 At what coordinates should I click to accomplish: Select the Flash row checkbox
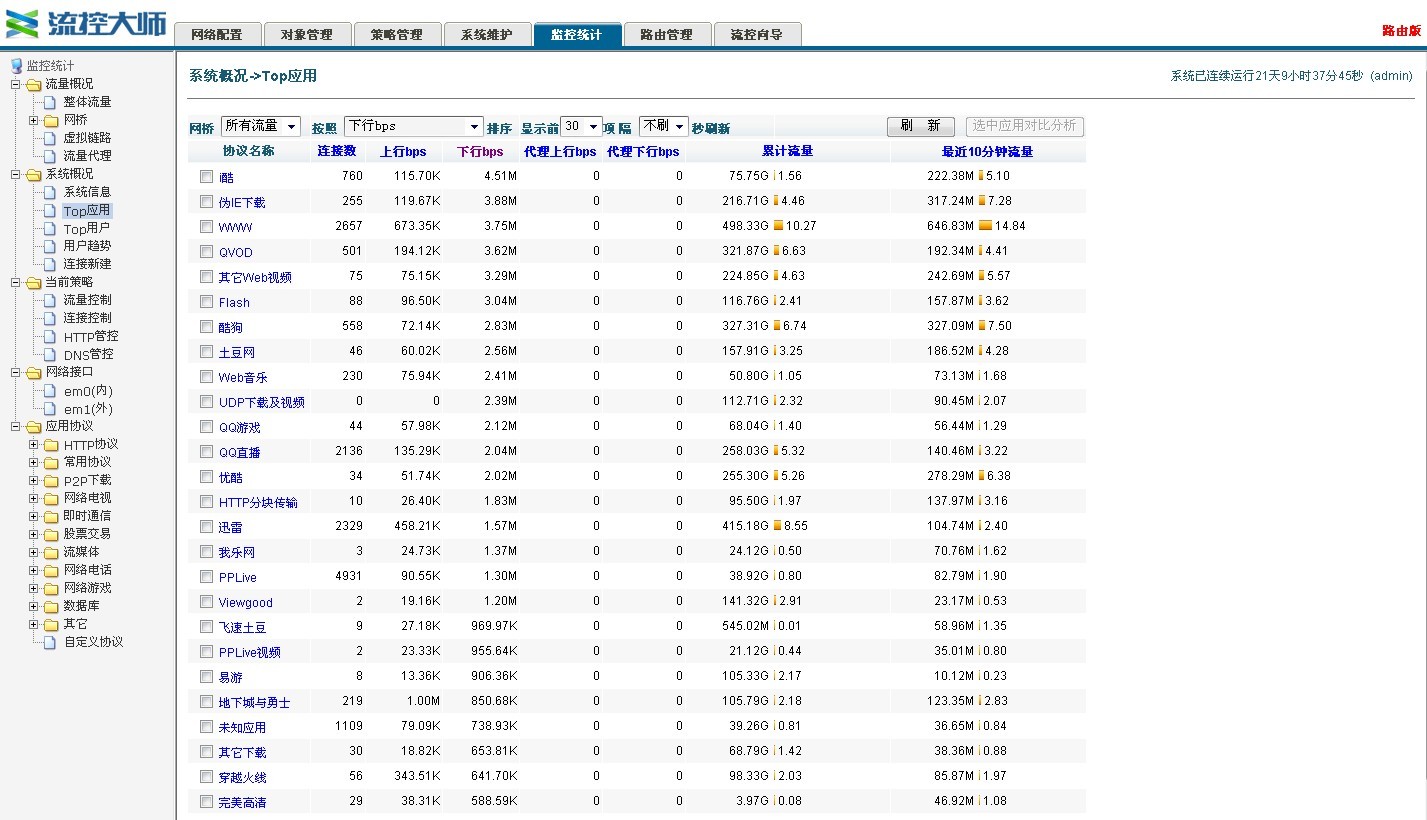pyautogui.click(x=206, y=301)
